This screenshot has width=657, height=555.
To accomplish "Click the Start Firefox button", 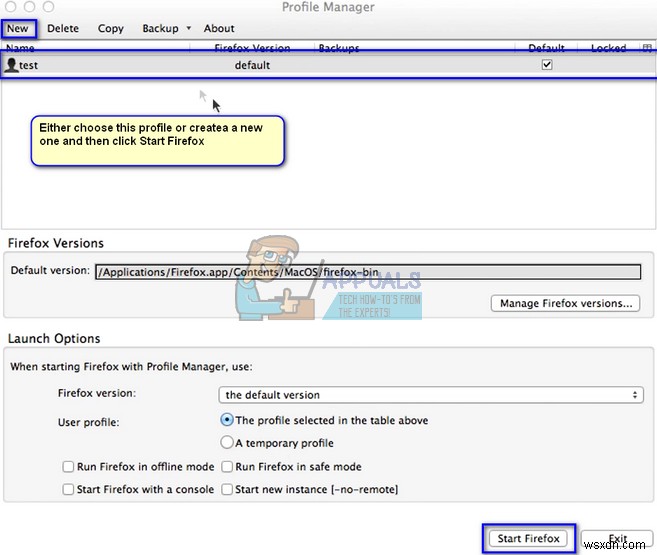I will (528, 538).
